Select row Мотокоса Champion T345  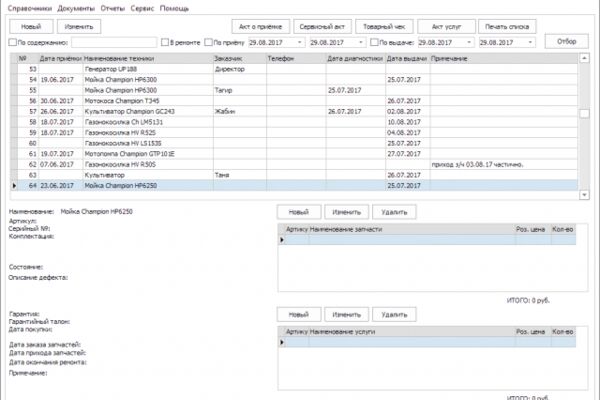tap(294, 101)
